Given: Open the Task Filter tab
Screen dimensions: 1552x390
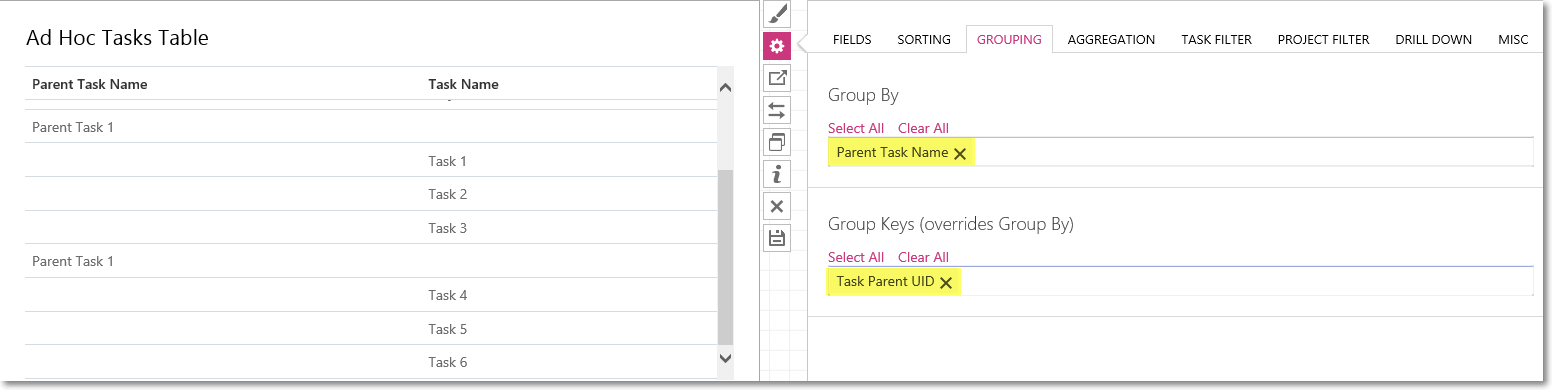Looking at the screenshot, I should 1216,40.
